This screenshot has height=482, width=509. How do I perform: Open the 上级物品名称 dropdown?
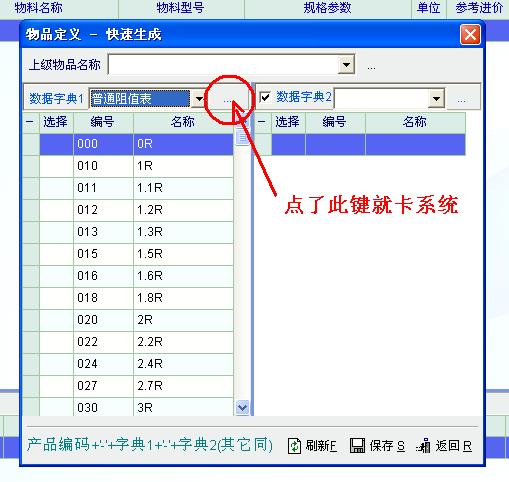coord(346,64)
